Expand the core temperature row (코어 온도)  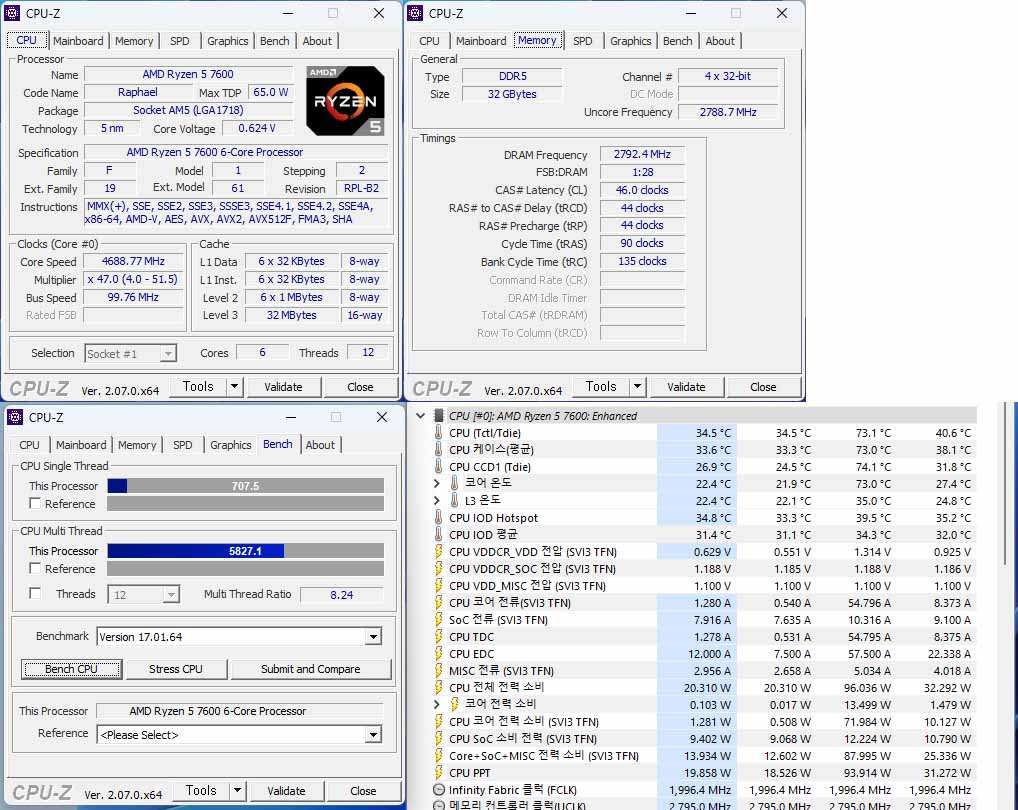437,483
